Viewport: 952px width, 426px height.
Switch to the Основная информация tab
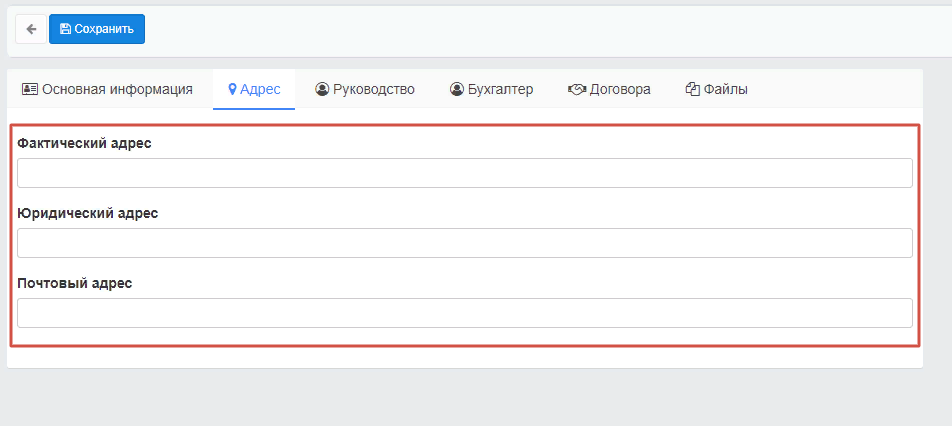click(107, 89)
